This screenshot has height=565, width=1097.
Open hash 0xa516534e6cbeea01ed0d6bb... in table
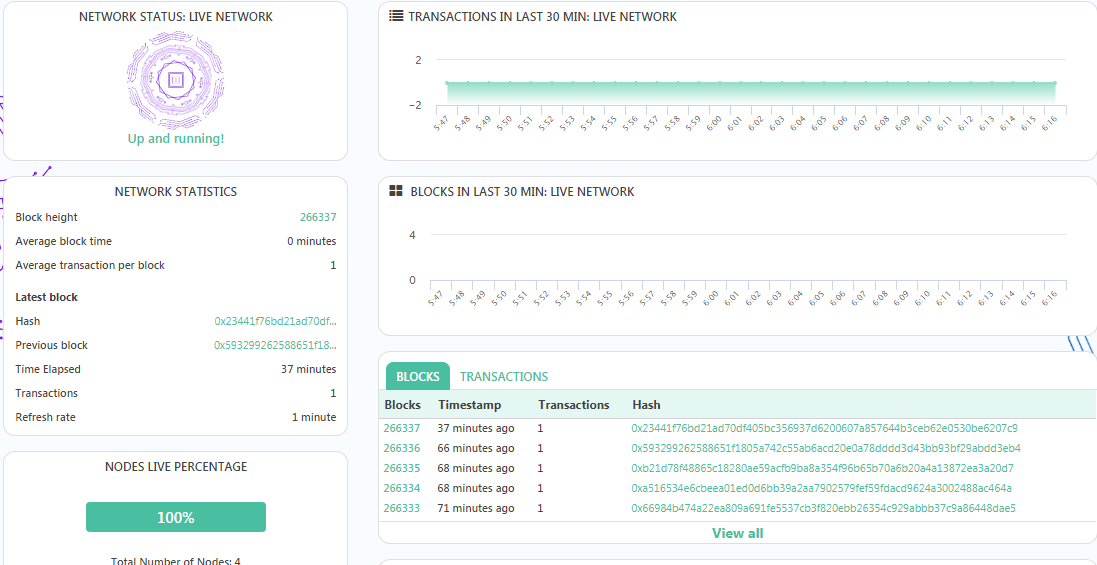(x=821, y=488)
